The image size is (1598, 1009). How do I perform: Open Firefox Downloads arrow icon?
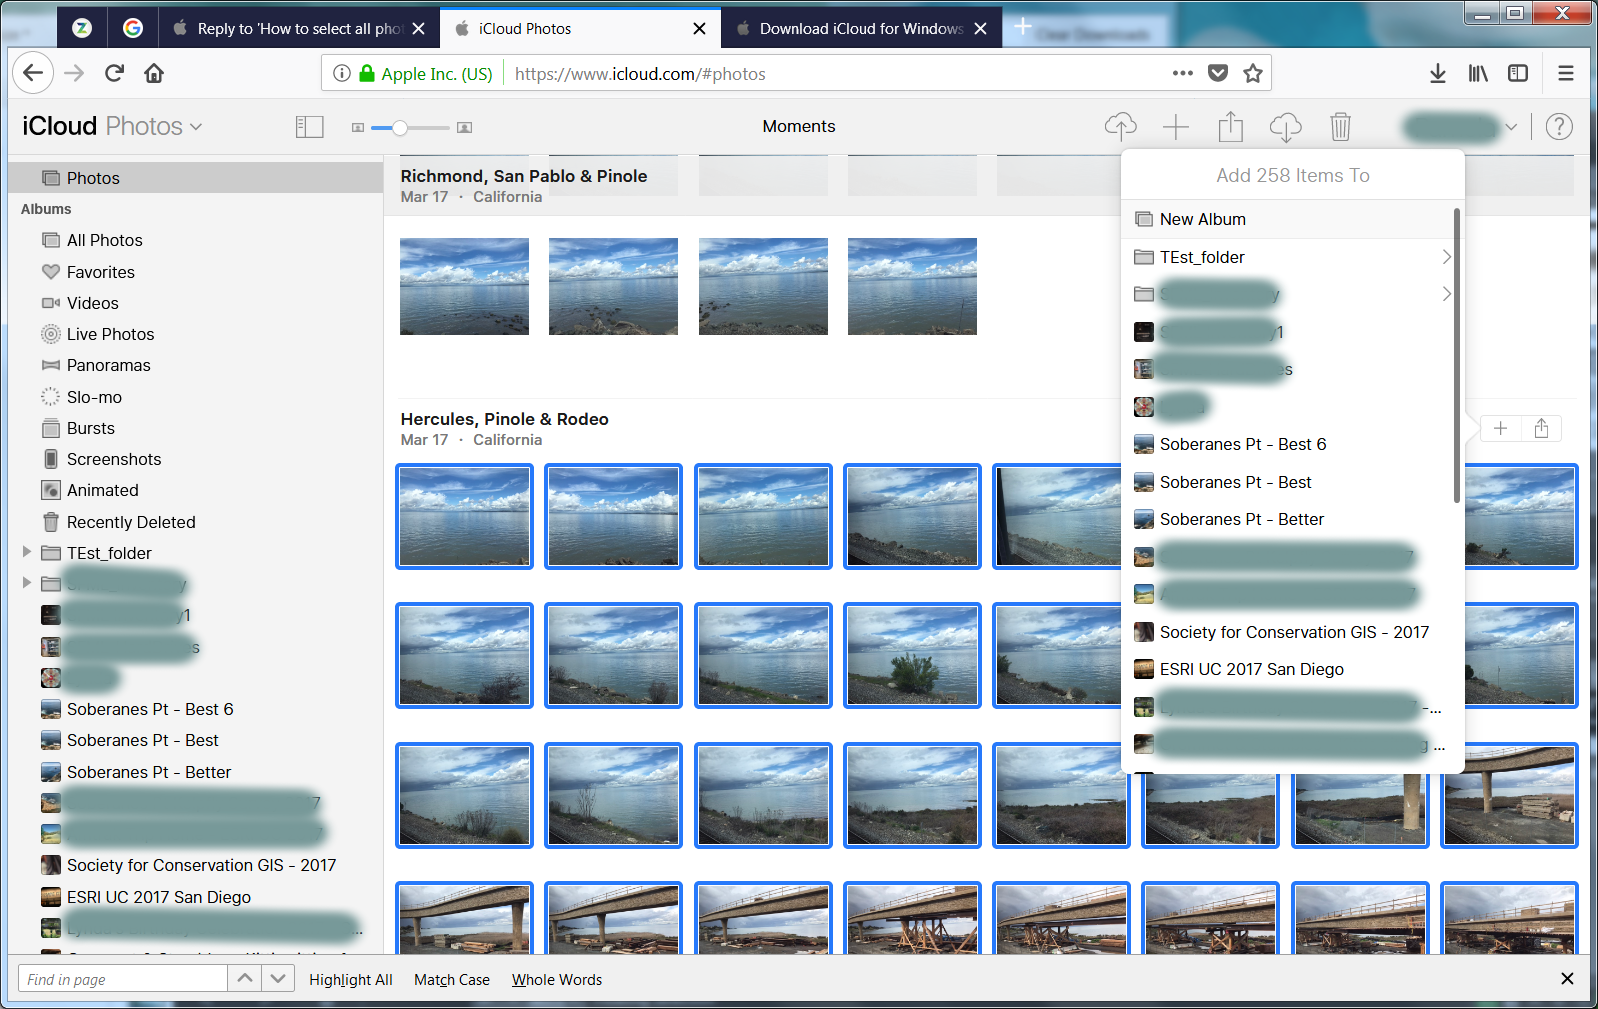tap(1437, 73)
